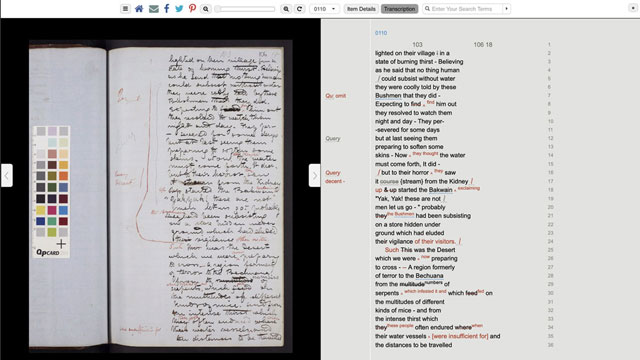Expand the search options arrow
Image resolution: width=640 pixels, height=360 pixels.
pos(507,9)
